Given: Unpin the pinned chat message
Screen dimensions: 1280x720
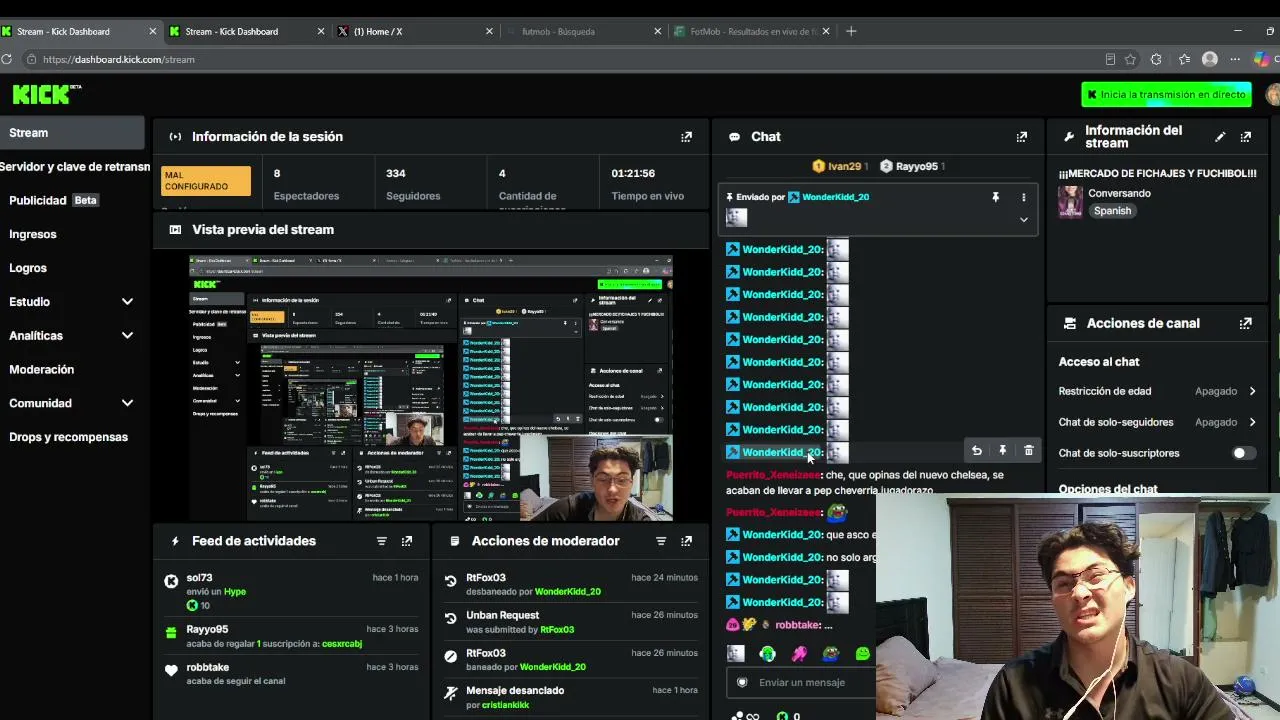Looking at the screenshot, I should [x=995, y=197].
